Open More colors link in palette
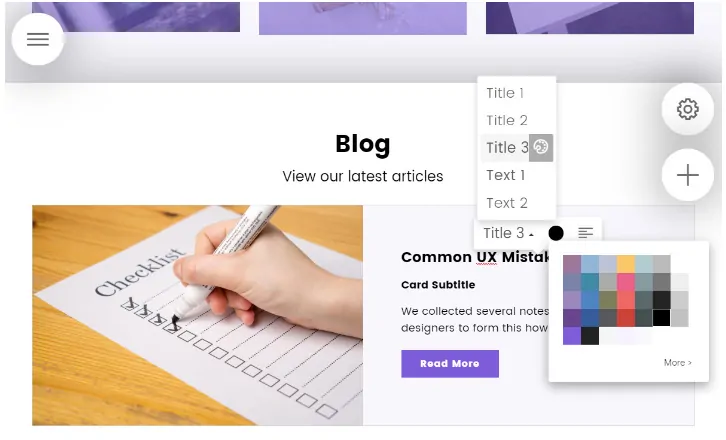Screen dimensions: 726x440 pyautogui.click(x=677, y=363)
